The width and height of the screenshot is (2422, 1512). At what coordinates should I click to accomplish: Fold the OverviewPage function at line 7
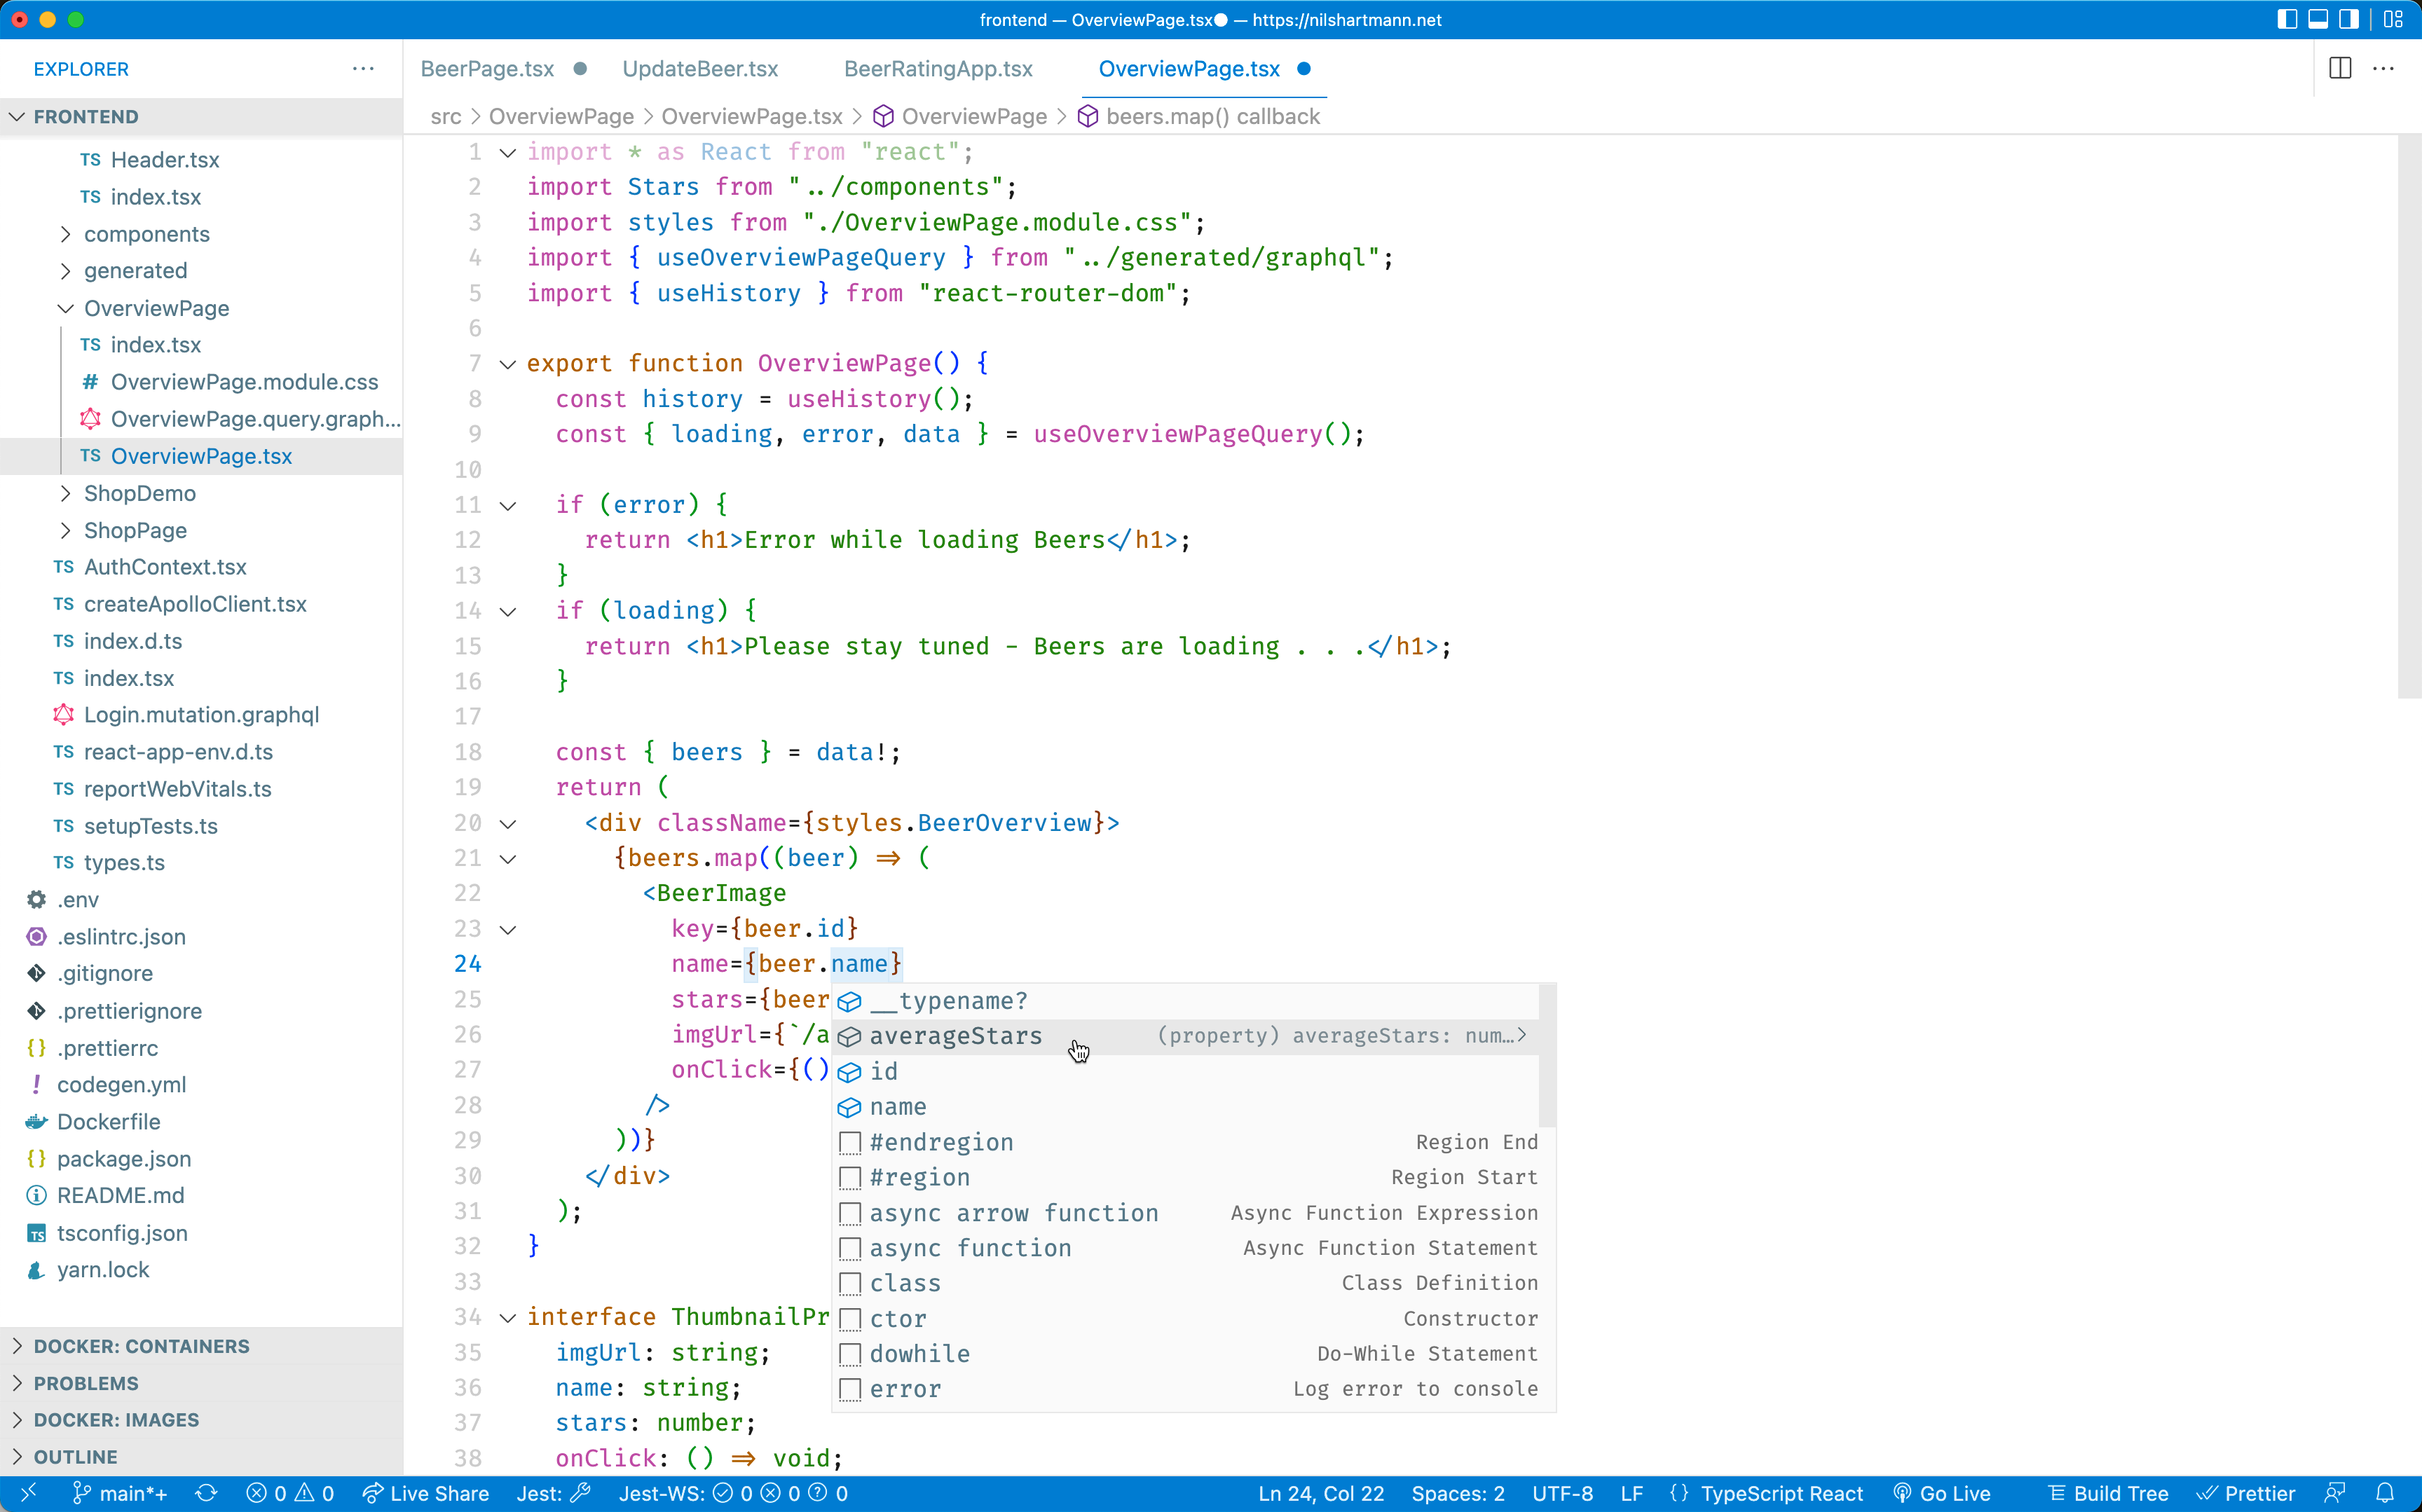(508, 364)
